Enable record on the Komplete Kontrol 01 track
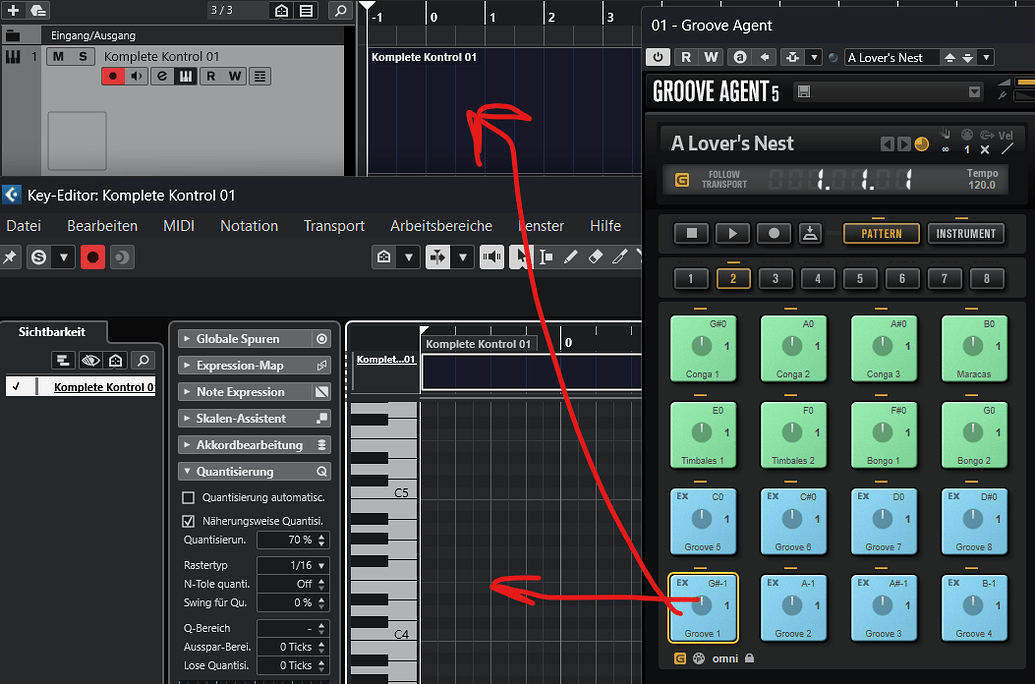 tap(112, 75)
